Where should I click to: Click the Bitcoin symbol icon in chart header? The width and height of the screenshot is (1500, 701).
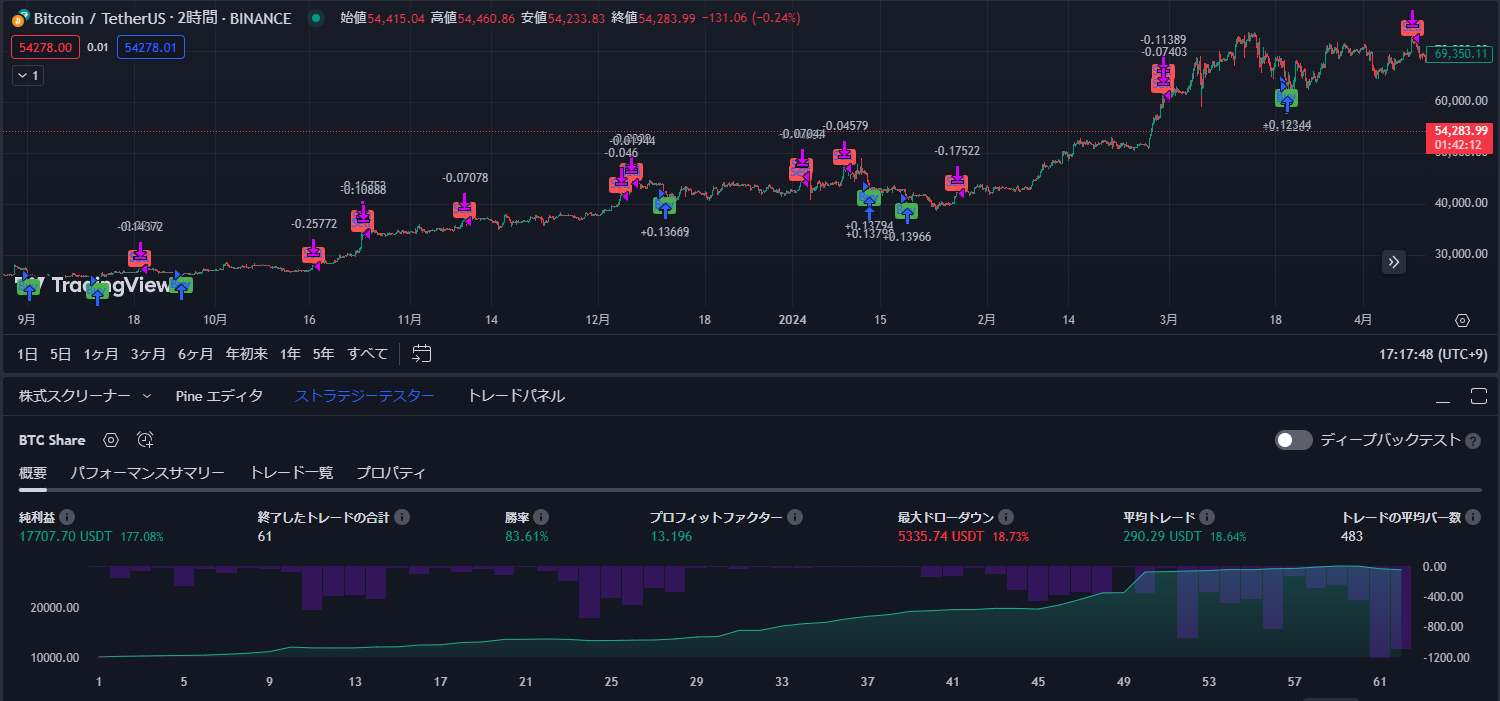pyautogui.click(x=20, y=18)
